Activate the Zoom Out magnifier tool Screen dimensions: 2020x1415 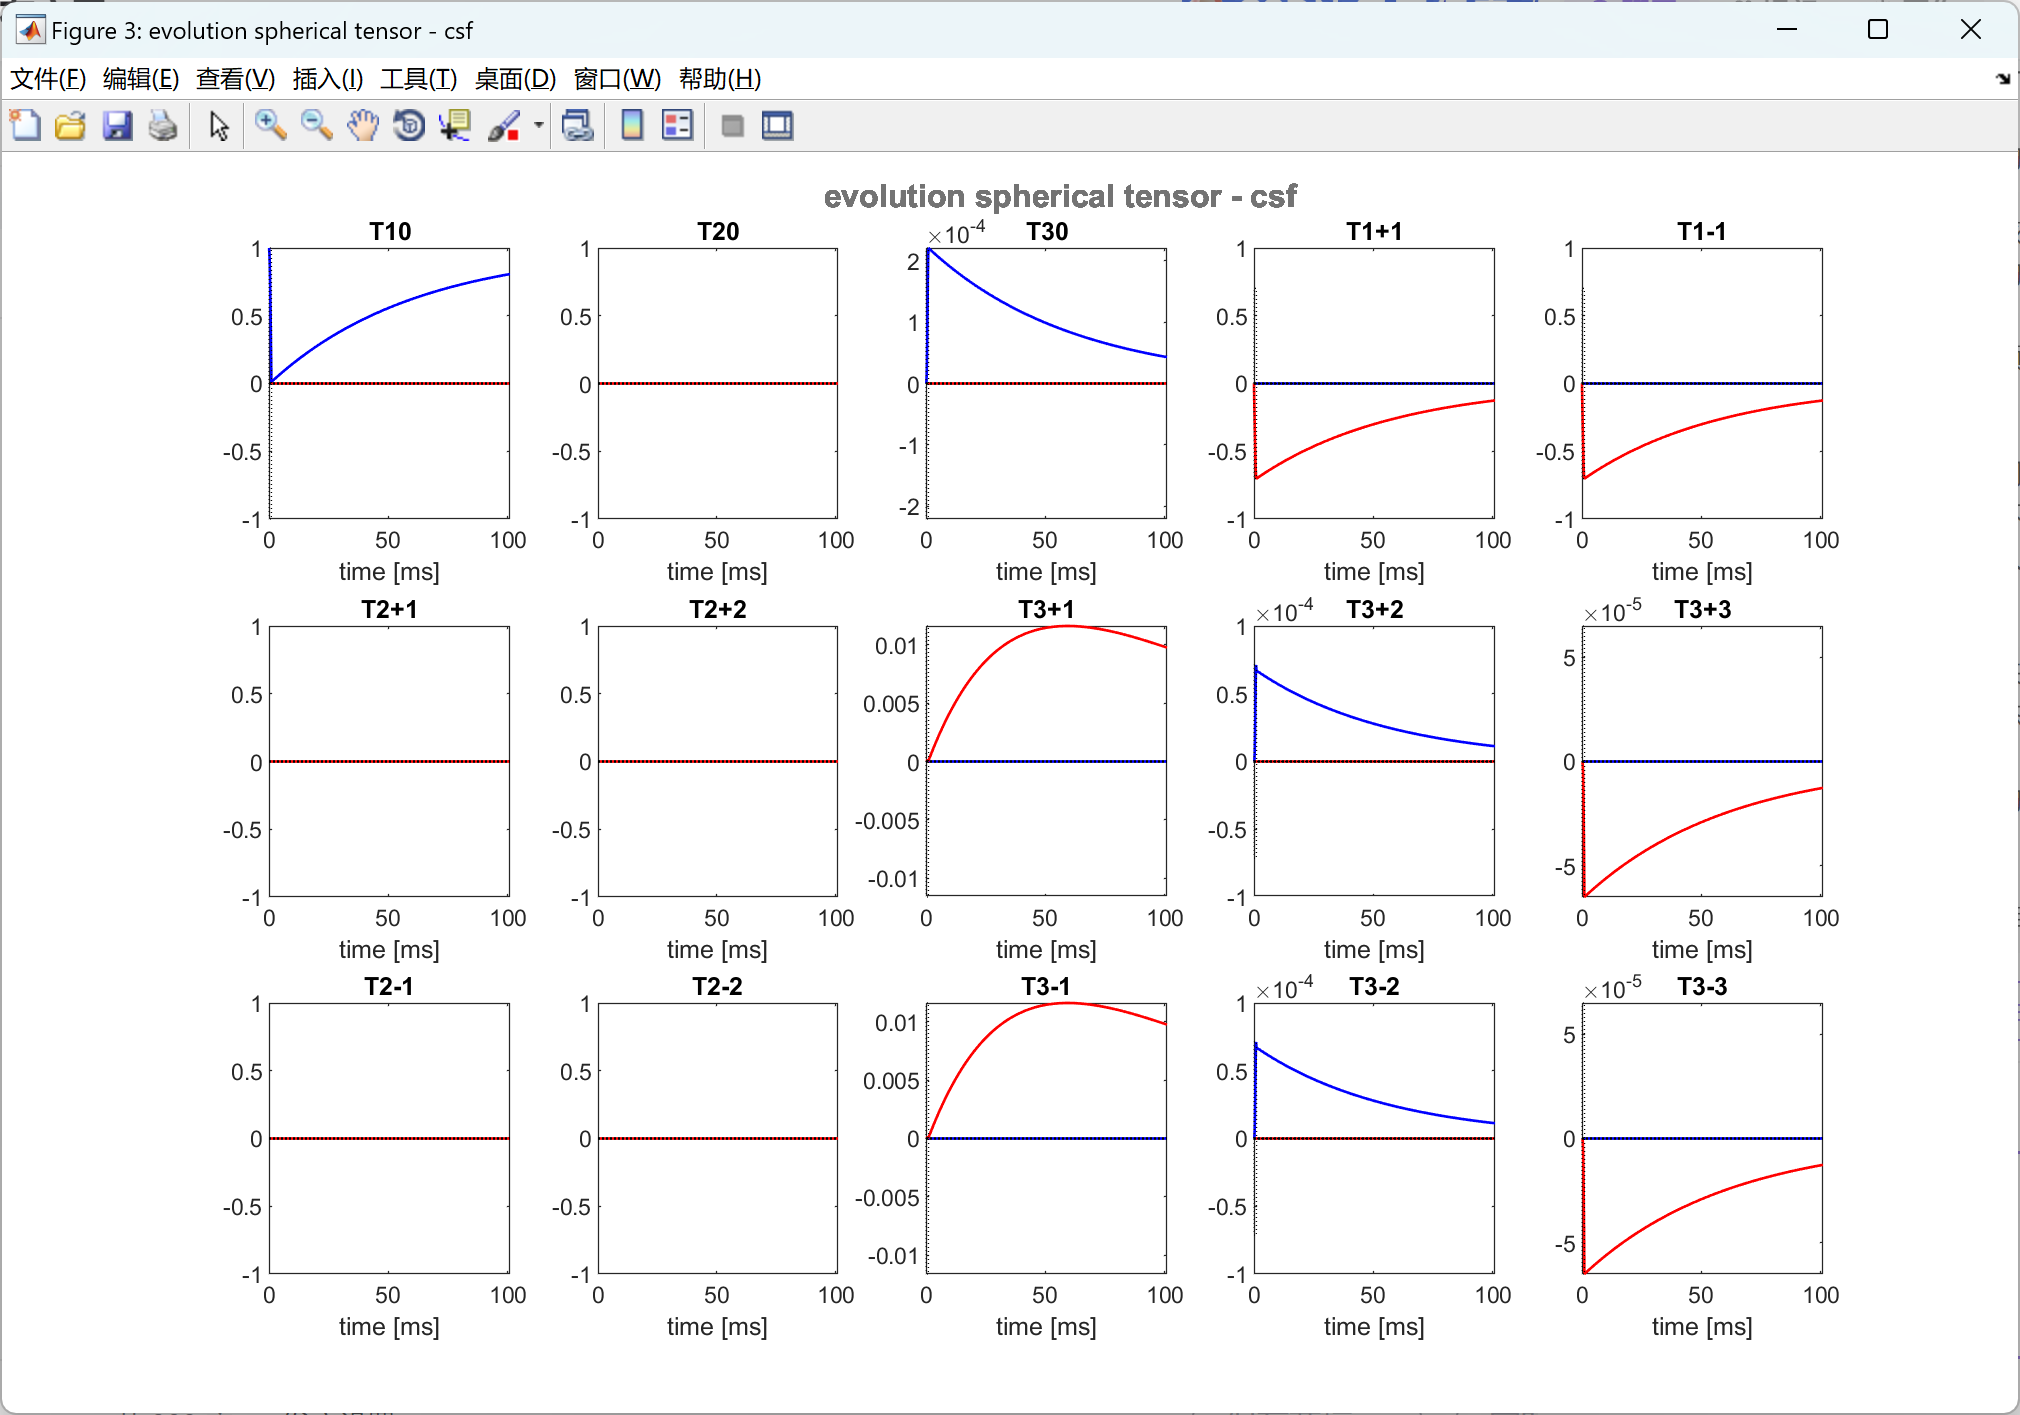(x=316, y=126)
